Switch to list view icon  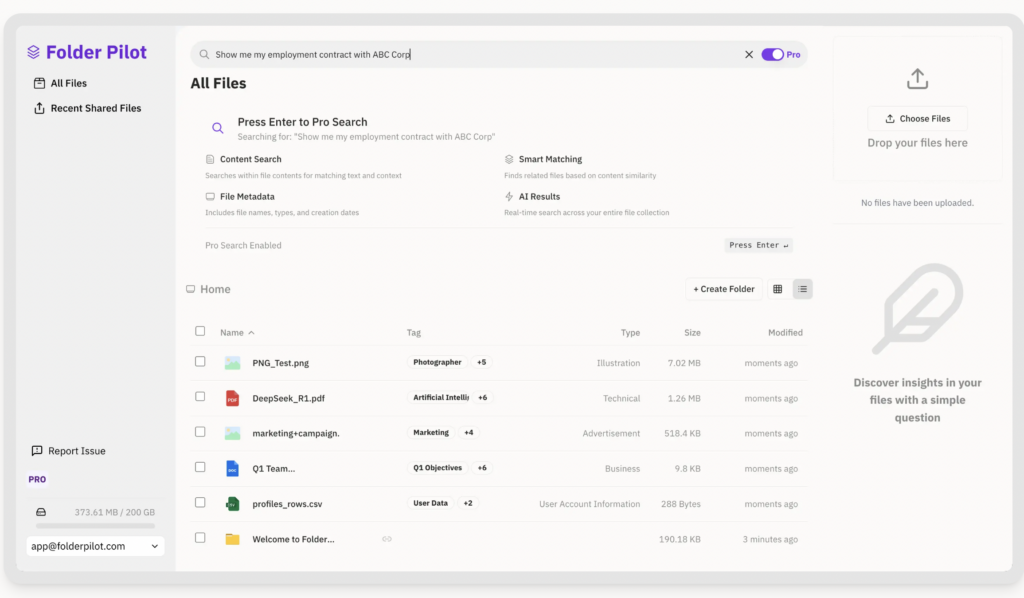tap(802, 289)
